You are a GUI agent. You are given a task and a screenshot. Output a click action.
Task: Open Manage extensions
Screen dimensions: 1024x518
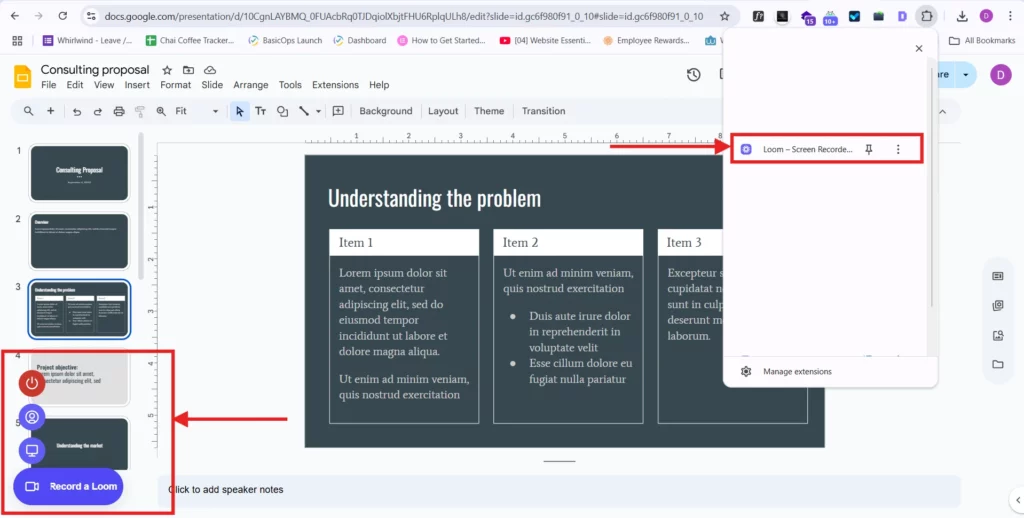coord(796,372)
